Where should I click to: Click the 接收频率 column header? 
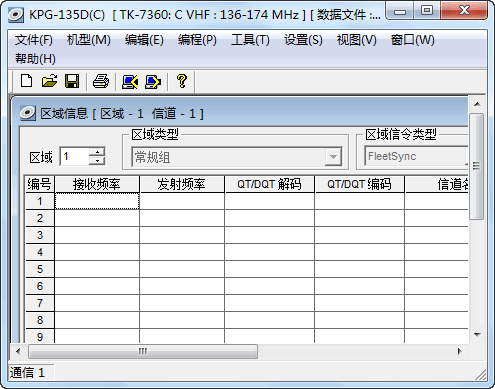[x=97, y=184]
